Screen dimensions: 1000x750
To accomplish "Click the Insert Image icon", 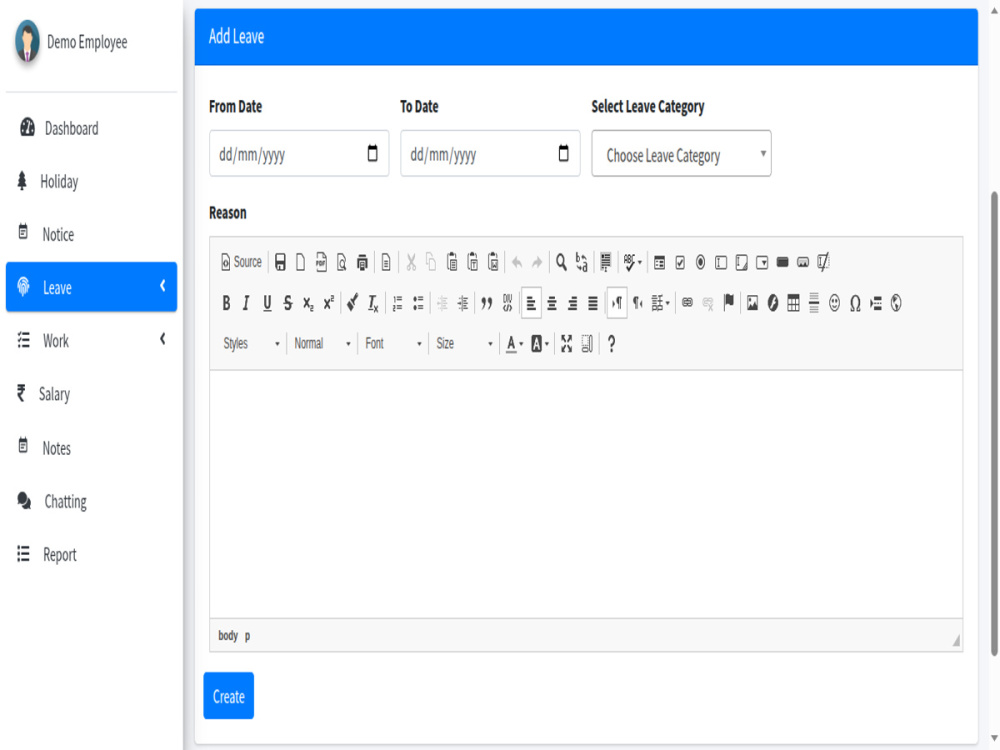I will 753,304.
